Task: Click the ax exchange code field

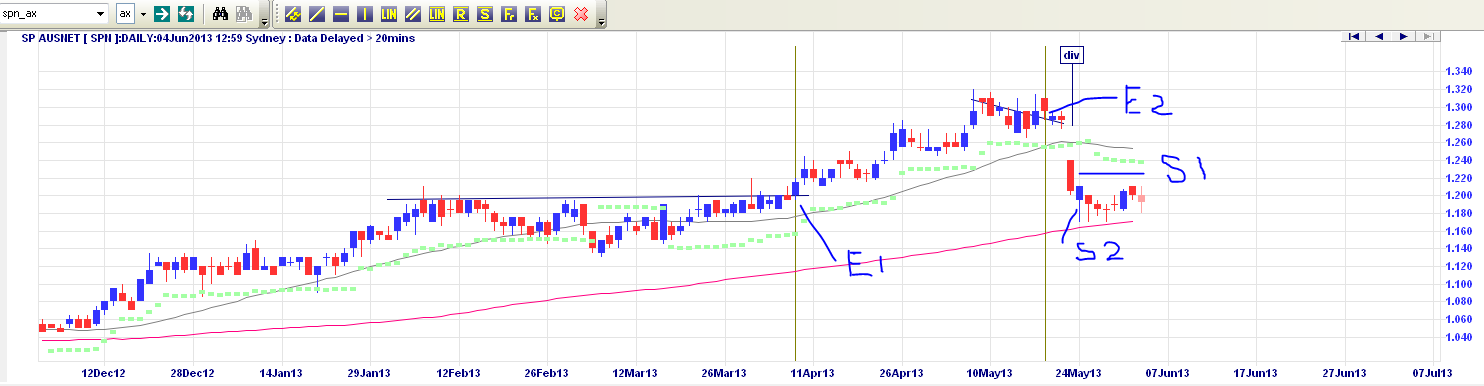Action: (125, 14)
